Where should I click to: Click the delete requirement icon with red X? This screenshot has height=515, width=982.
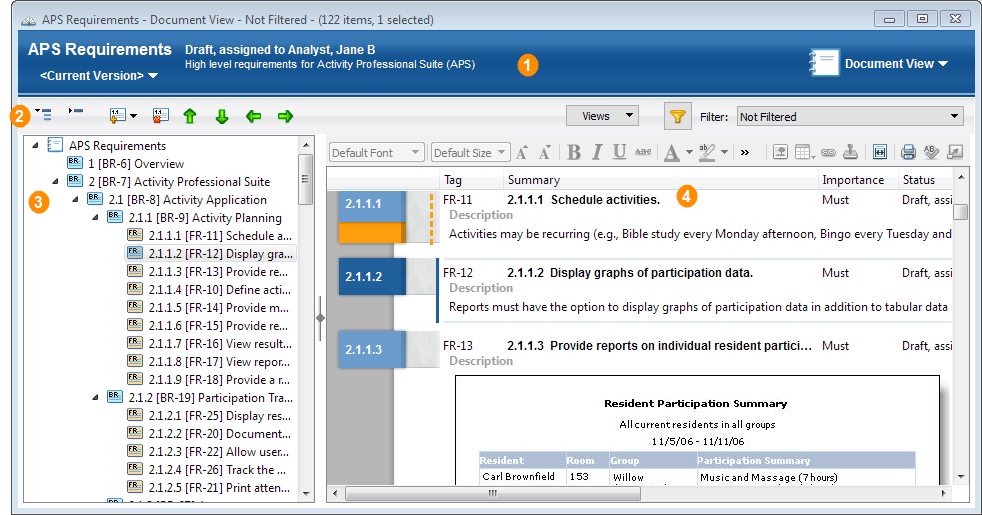[160, 116]
